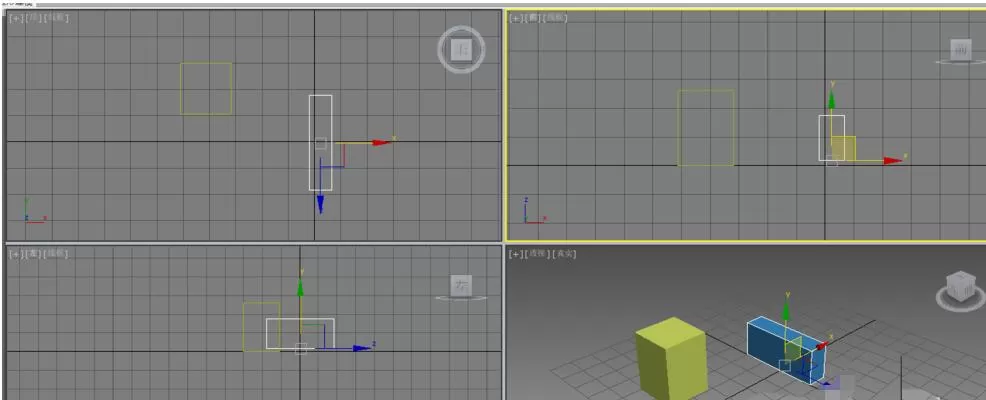Open the [+] menu of the left viewport
The height and width of the screenshot is (400, 986).
coord(16,253)
